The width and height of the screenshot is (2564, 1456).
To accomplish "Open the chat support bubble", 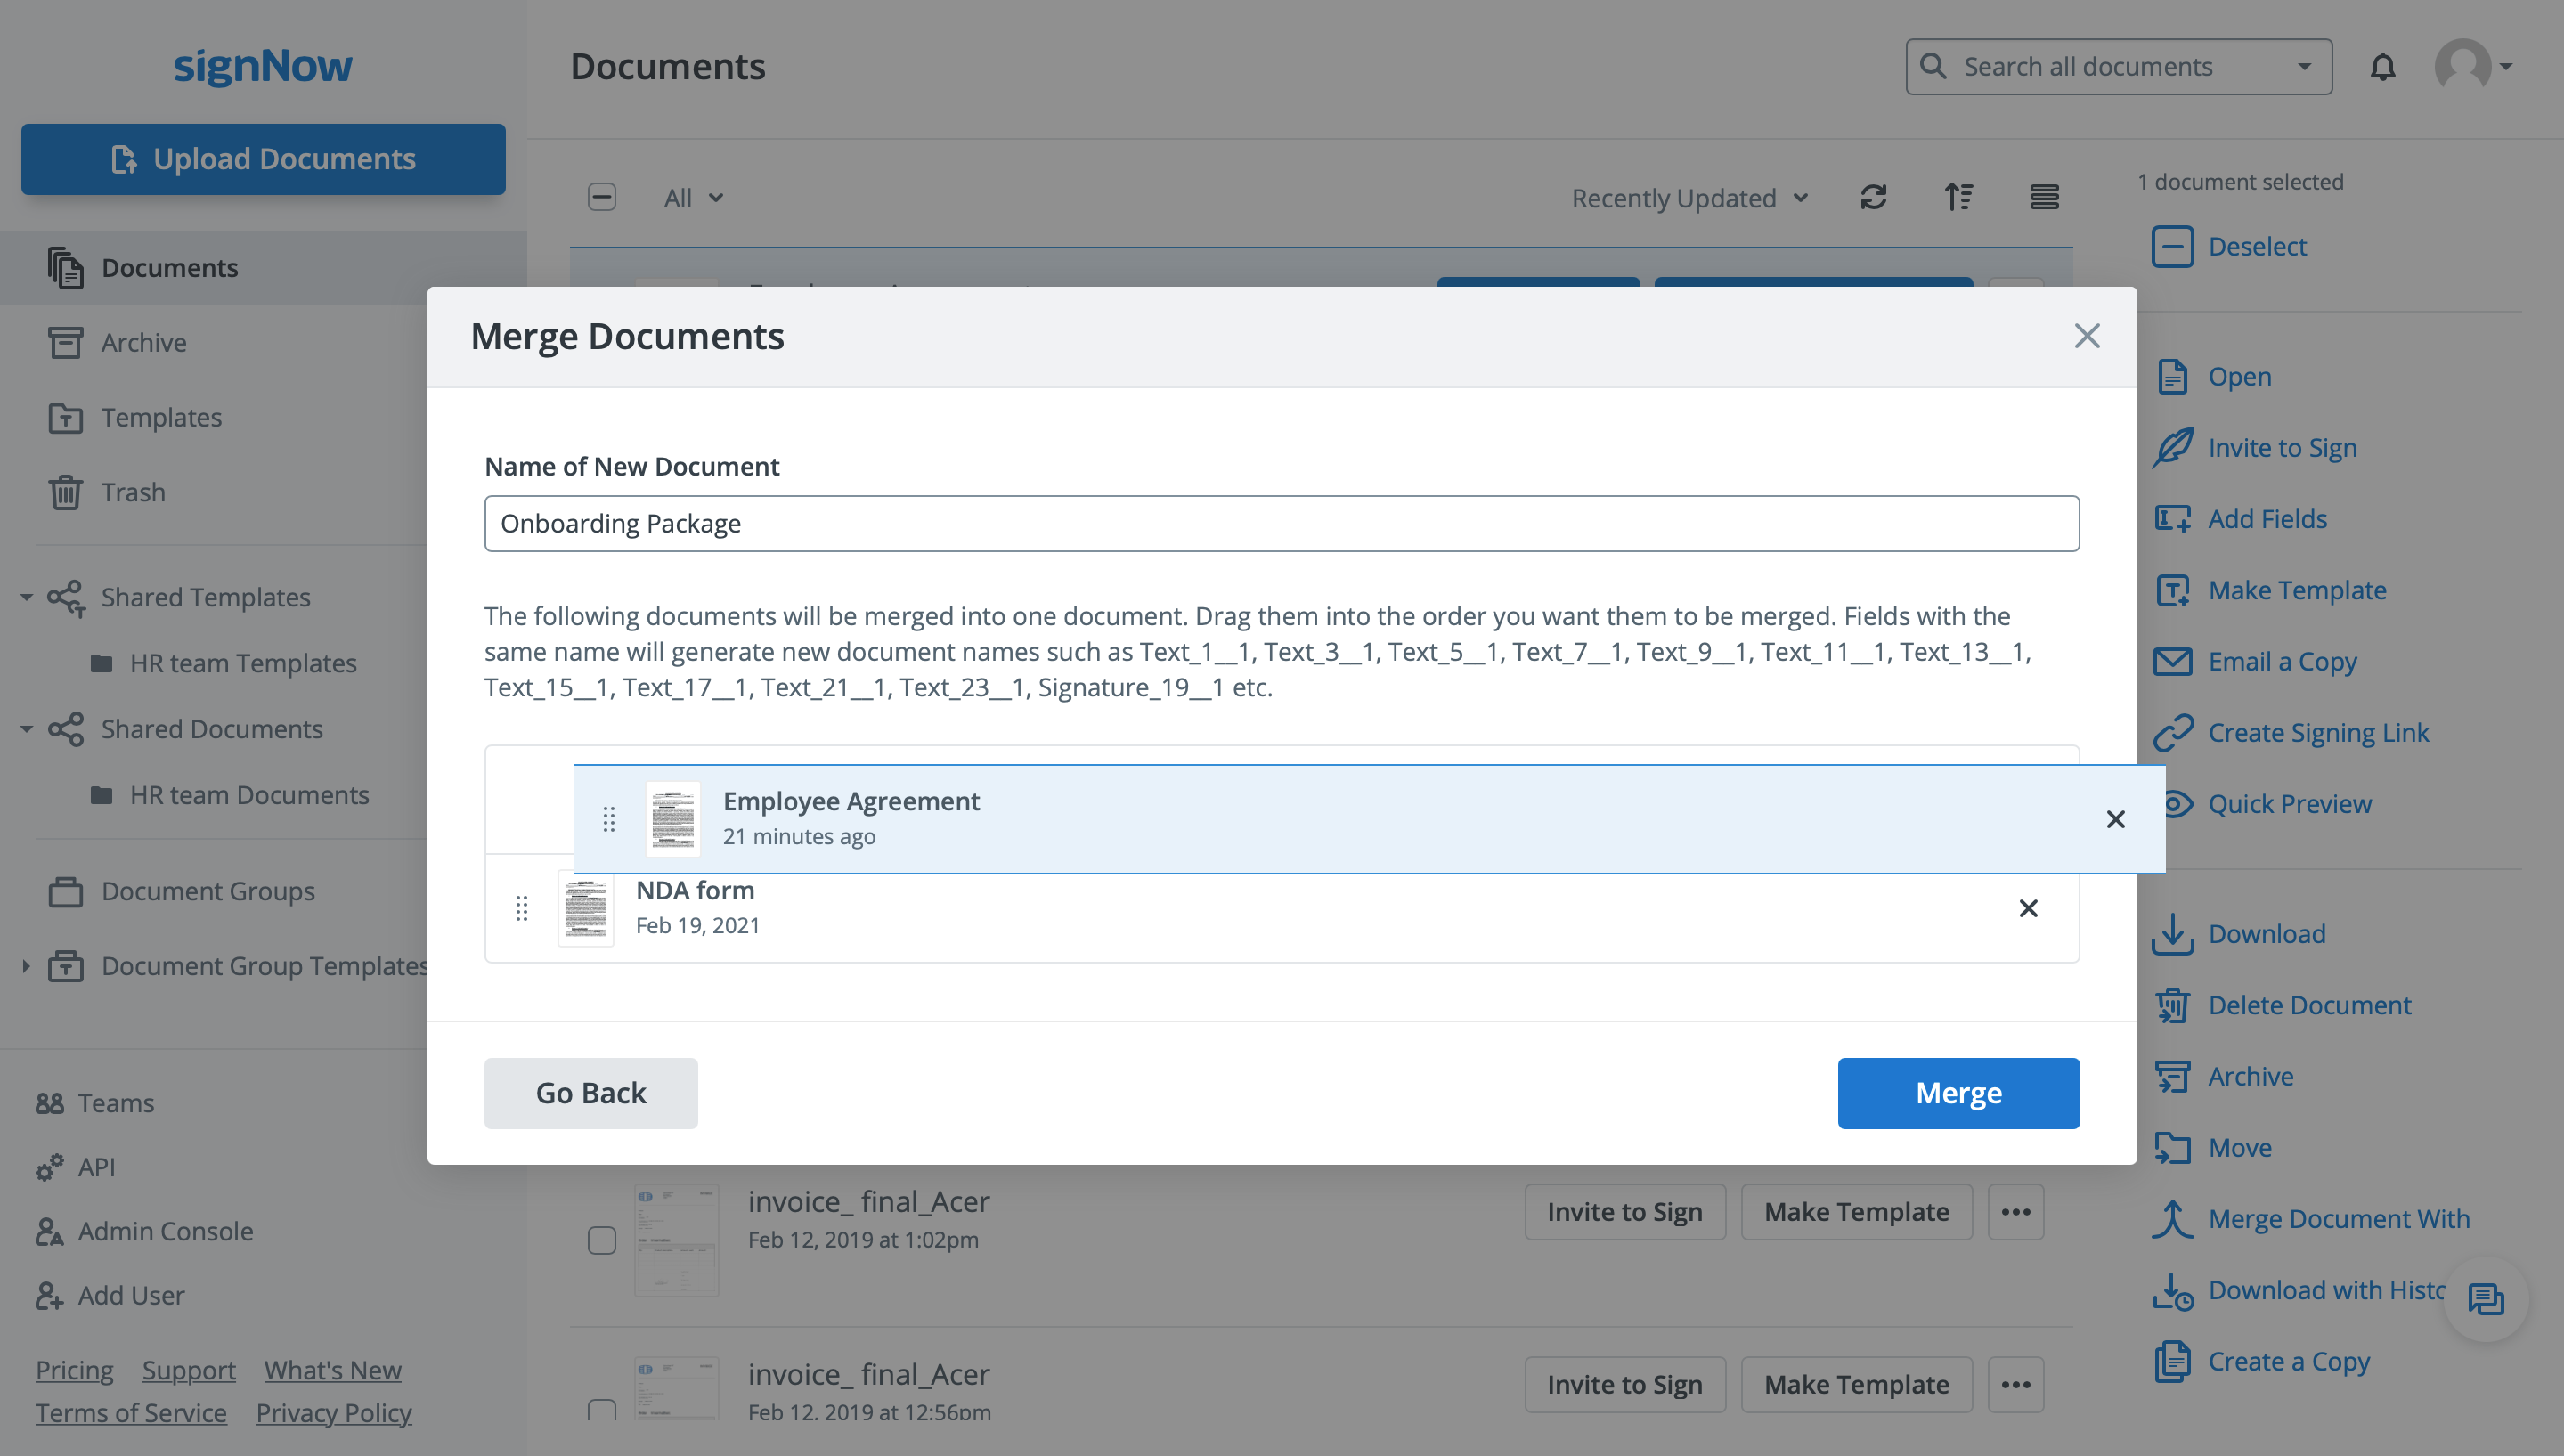I will (x=2487, y=1299).
